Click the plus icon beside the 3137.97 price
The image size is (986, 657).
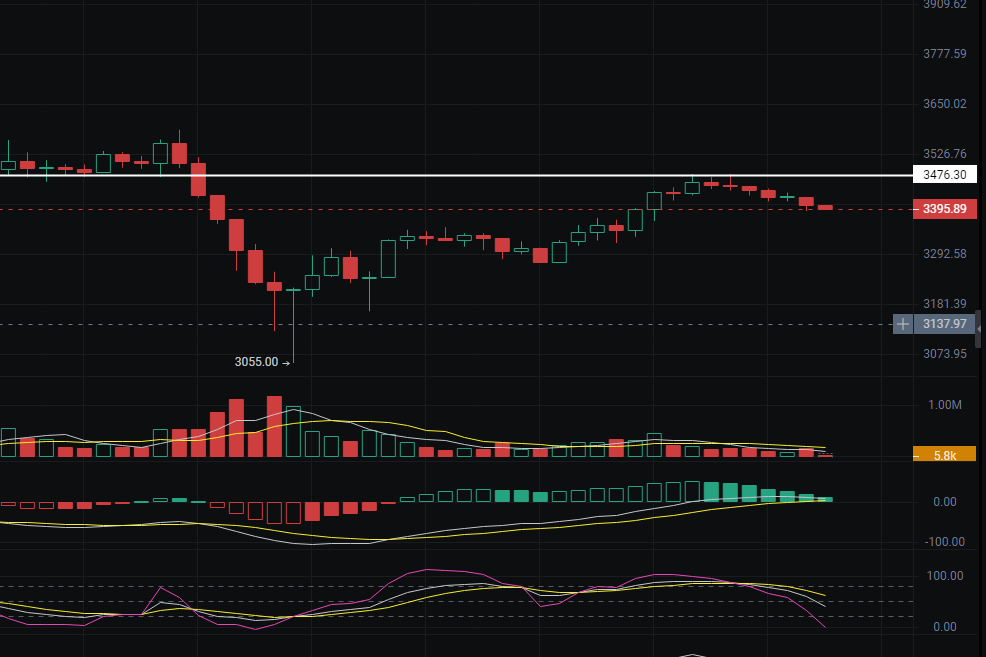[903, 324]
